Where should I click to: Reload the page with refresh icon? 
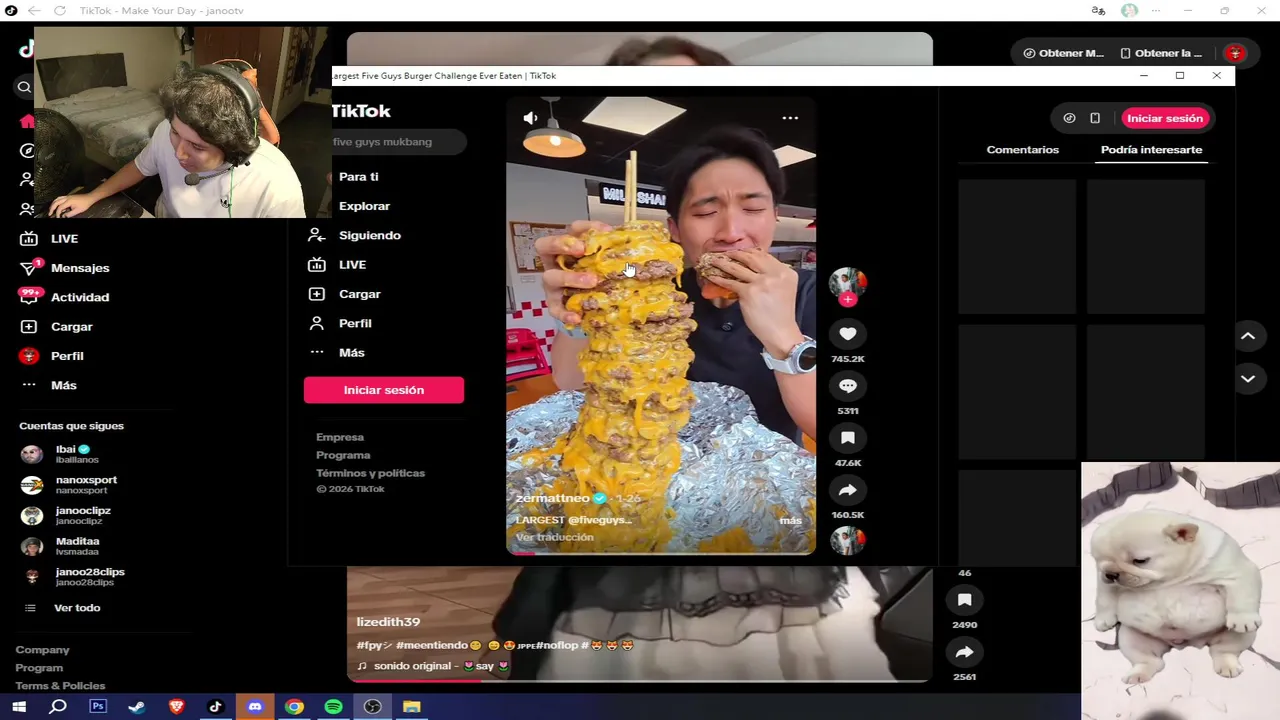(60, 10)
